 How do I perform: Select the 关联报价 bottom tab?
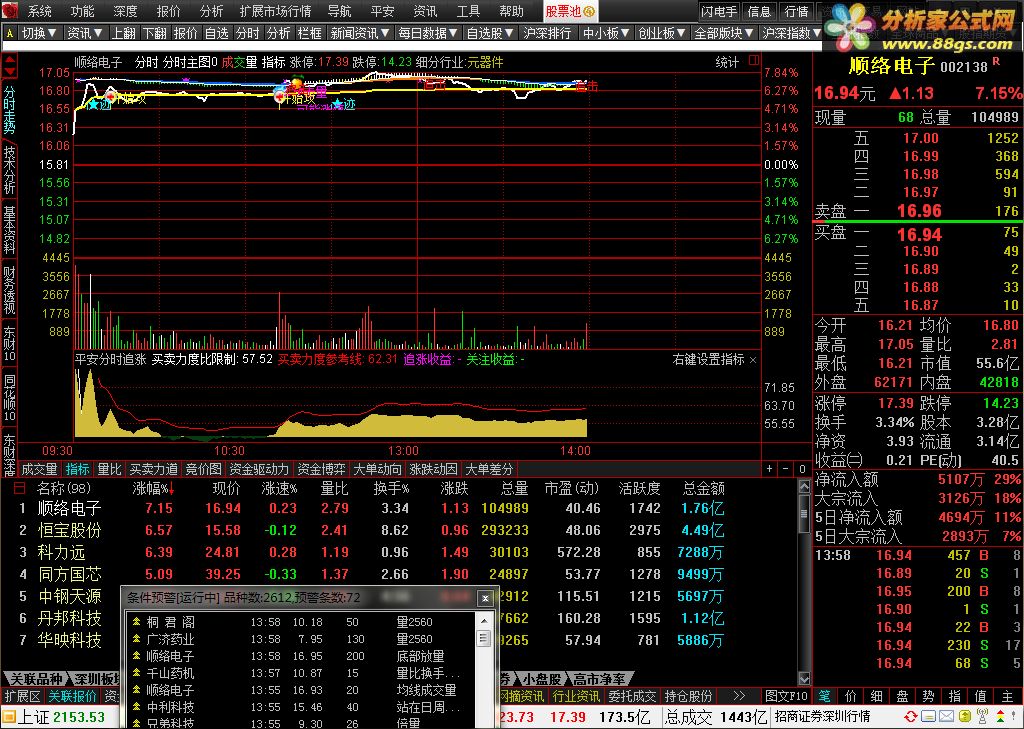(x=72, y=696)
